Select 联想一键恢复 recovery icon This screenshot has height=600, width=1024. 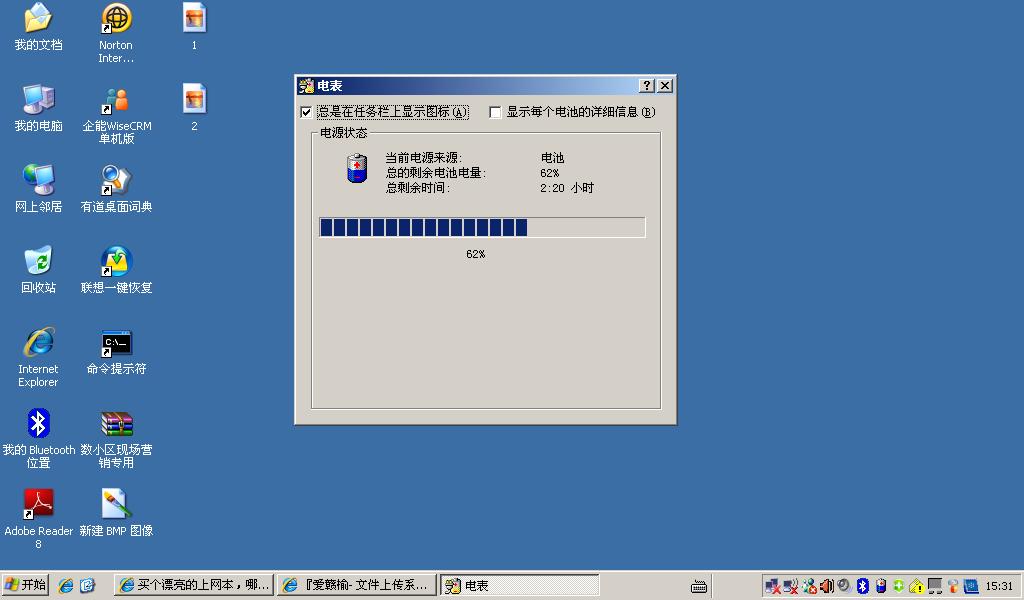(116, 262)
